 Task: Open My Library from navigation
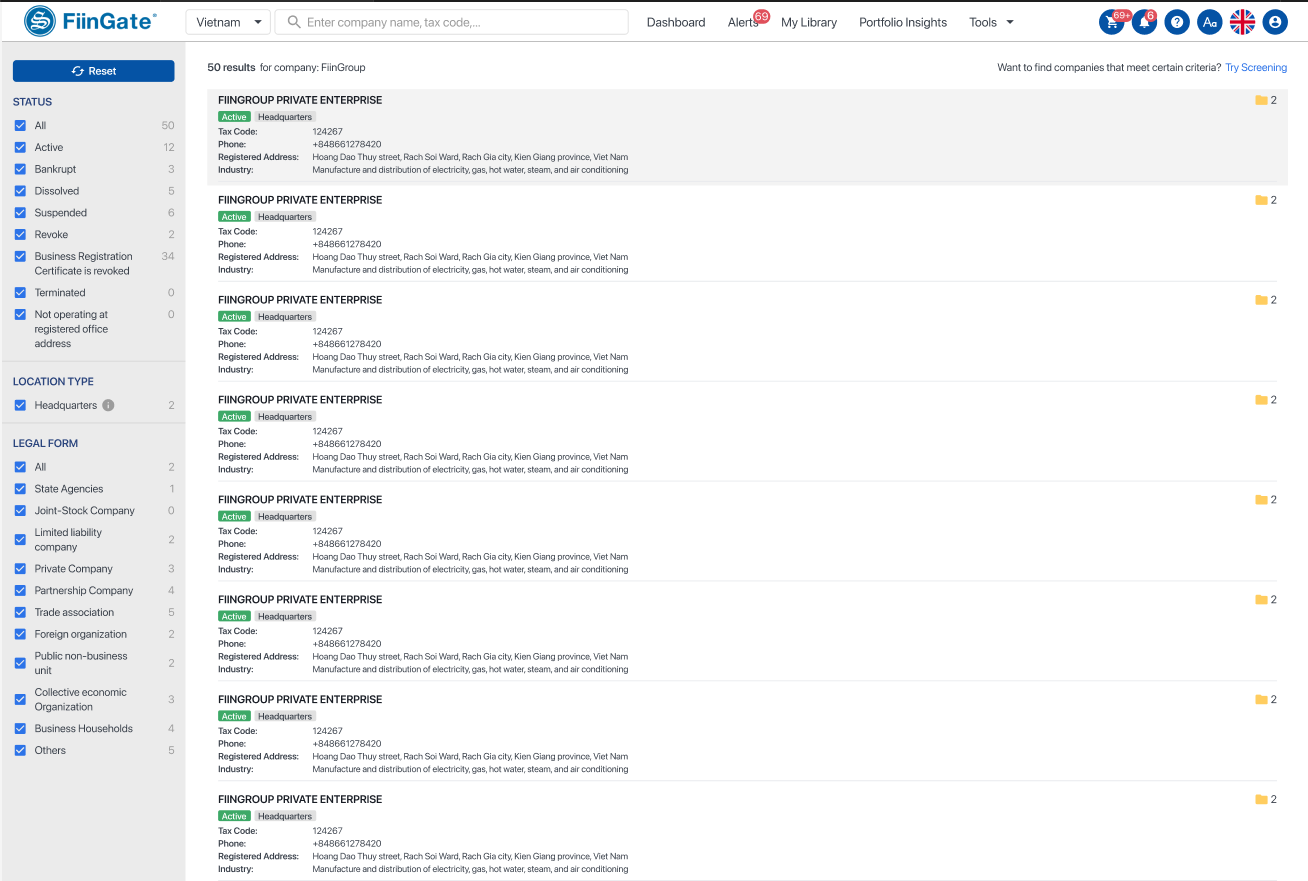[809, 22]
